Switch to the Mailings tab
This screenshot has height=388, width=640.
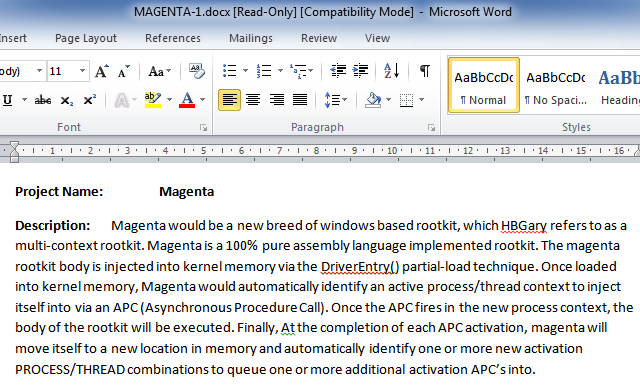pos(251,38)
